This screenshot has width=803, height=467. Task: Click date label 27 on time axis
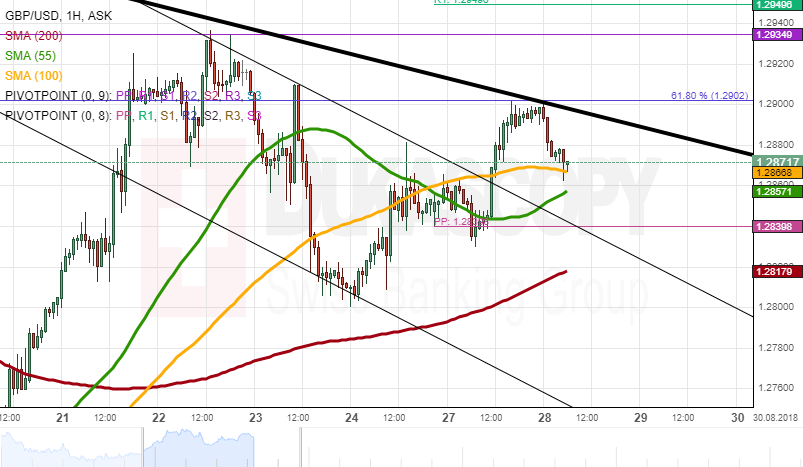pos(449,418)
